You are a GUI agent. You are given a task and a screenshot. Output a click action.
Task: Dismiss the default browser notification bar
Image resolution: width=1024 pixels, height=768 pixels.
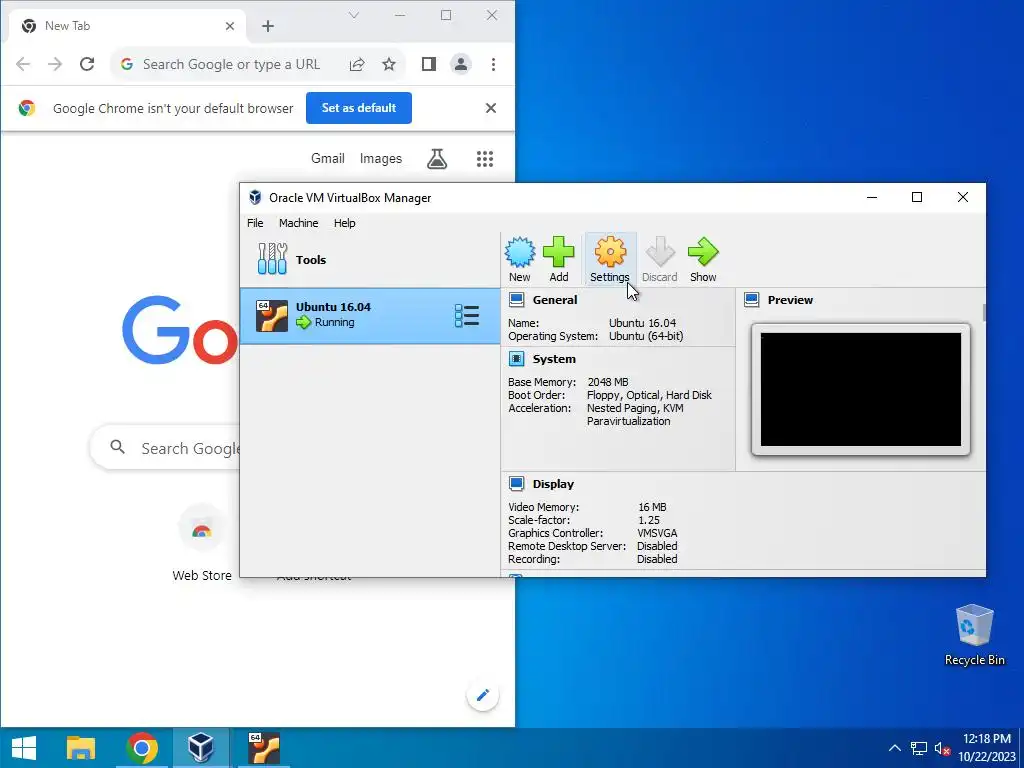491,108
